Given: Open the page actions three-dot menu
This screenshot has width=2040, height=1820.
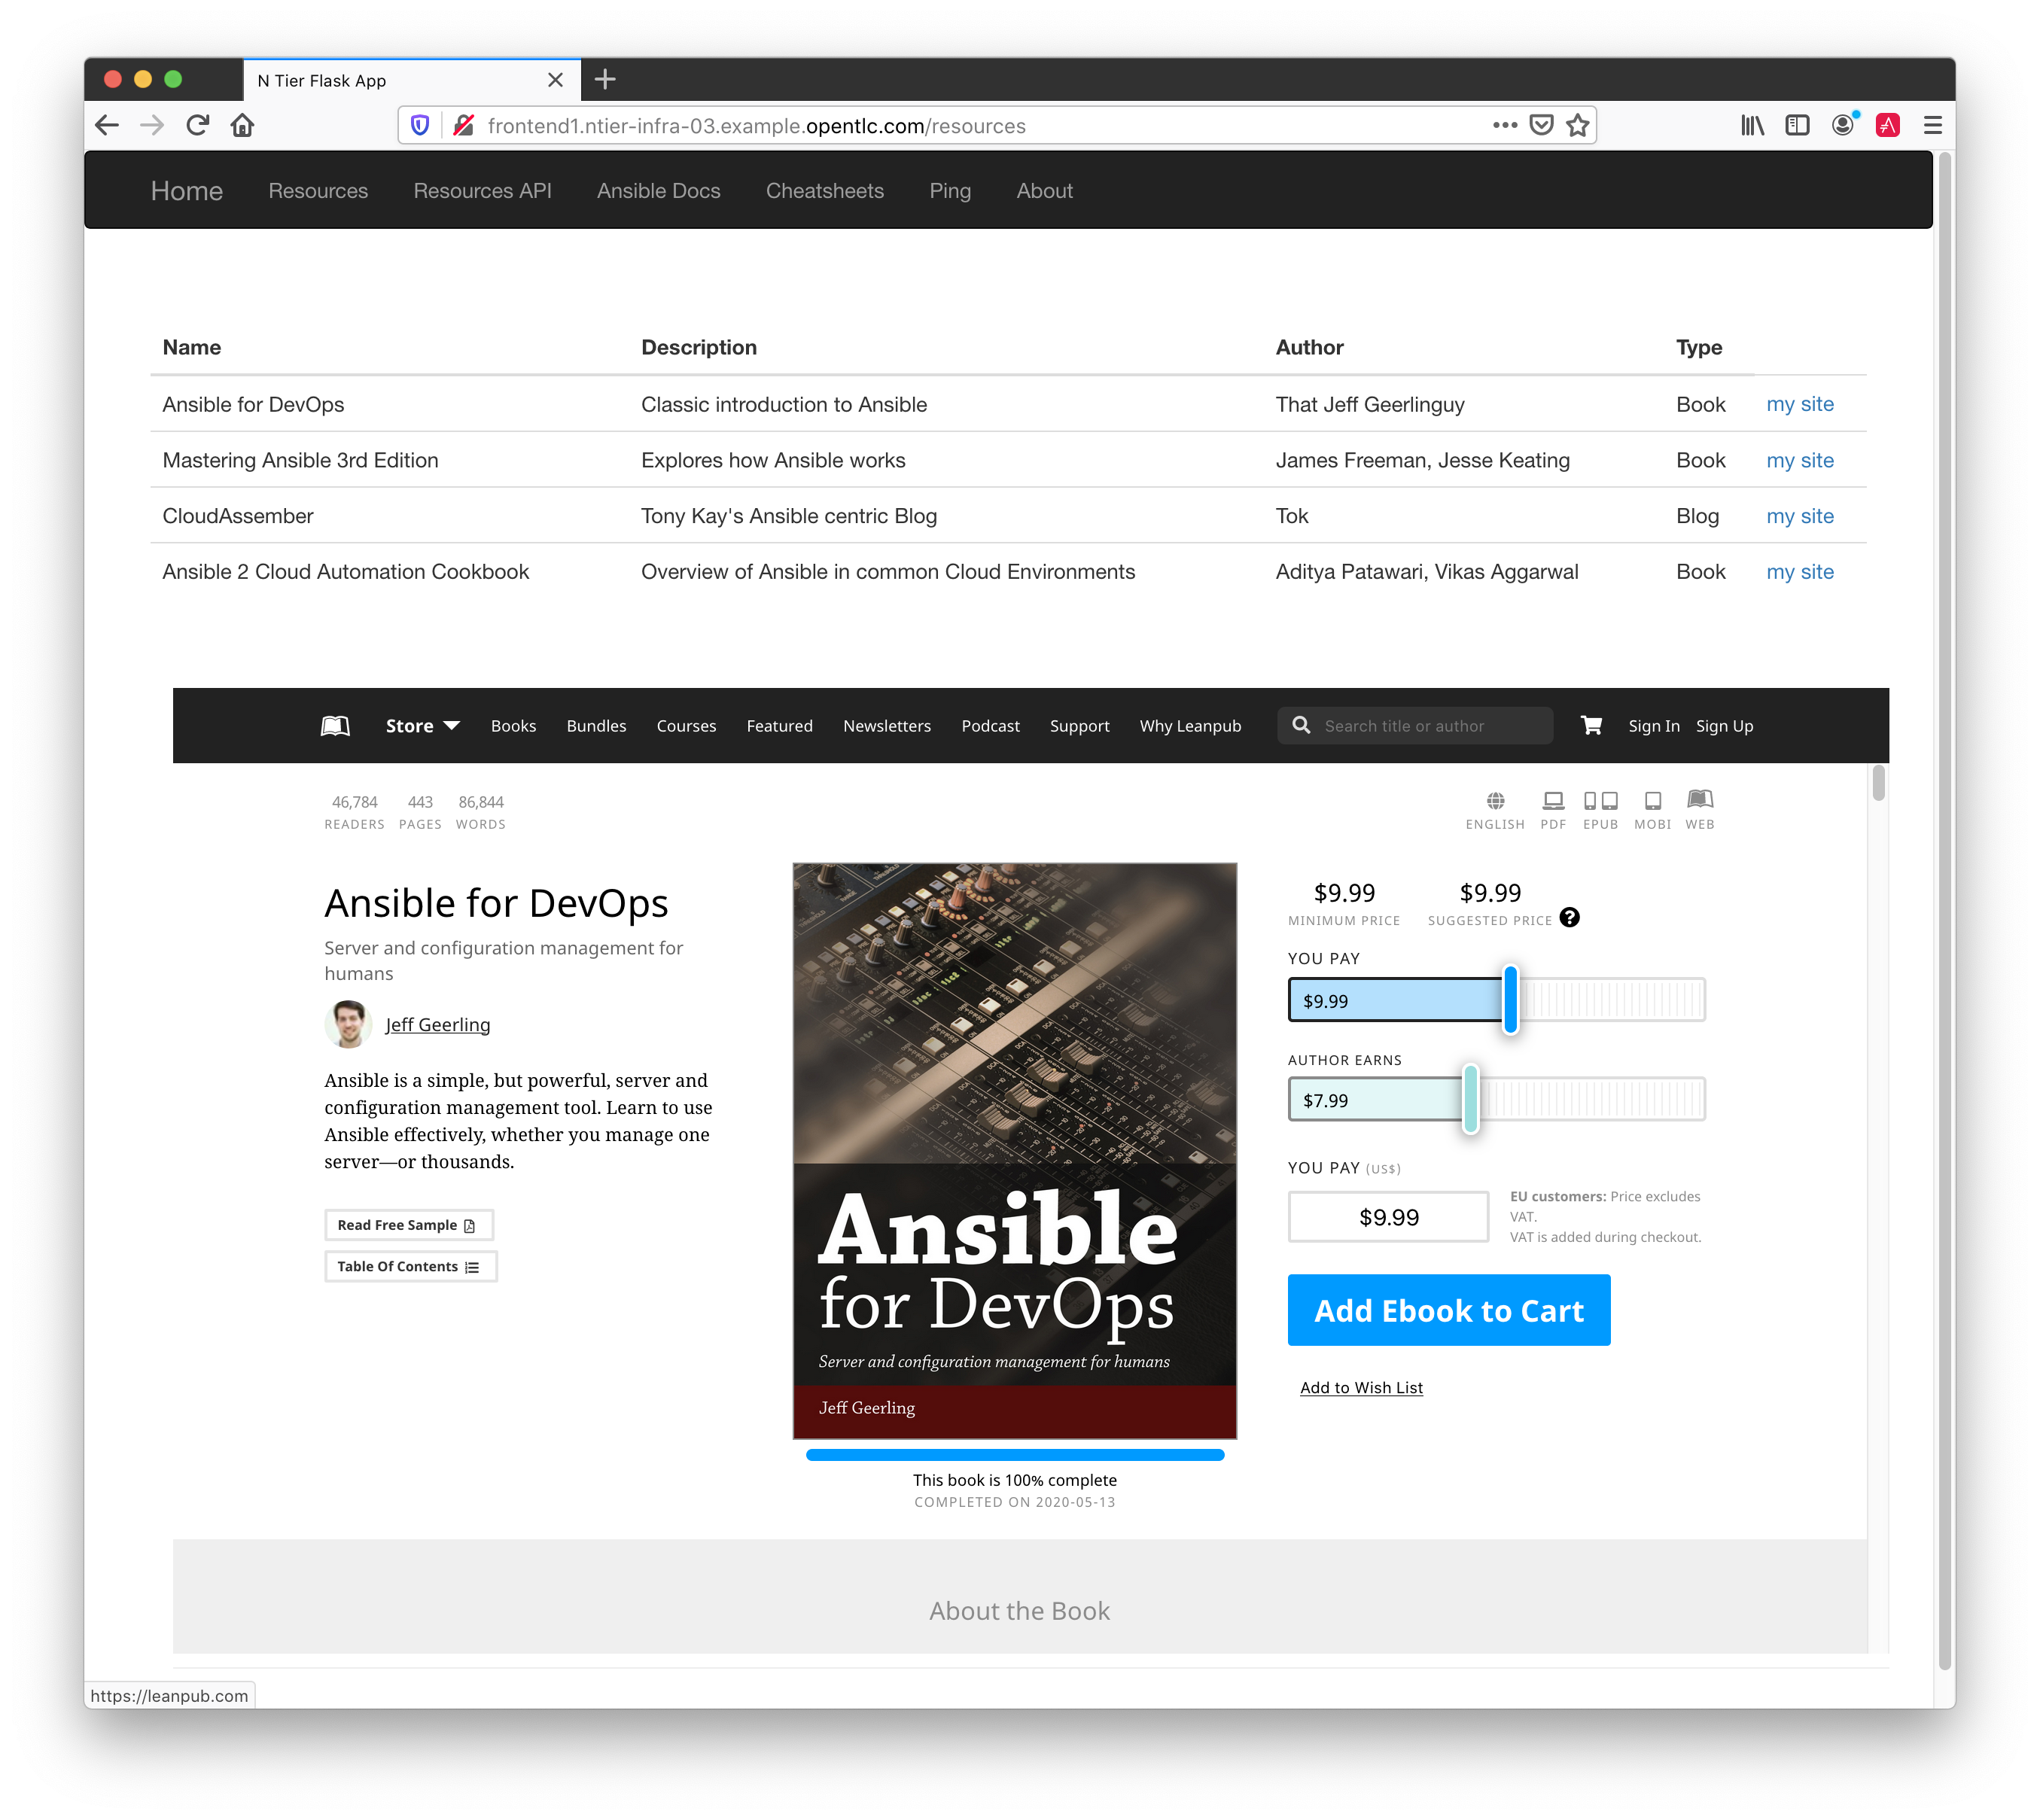Looking at the screenshot, I should coord(1505,125).
